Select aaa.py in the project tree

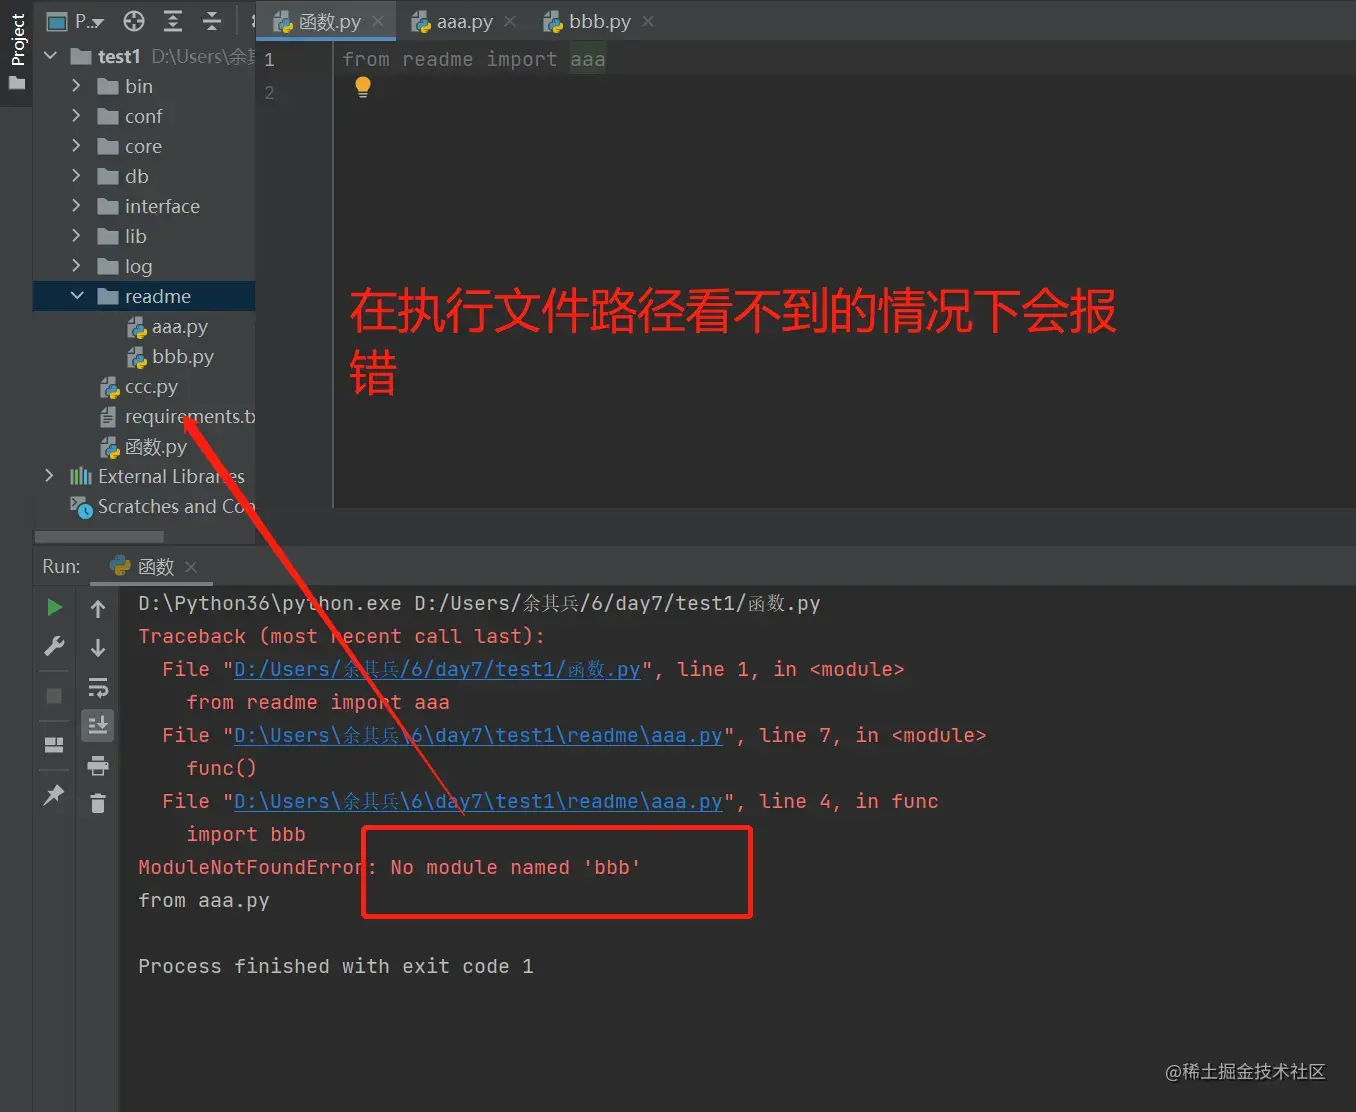pos(167,326)
